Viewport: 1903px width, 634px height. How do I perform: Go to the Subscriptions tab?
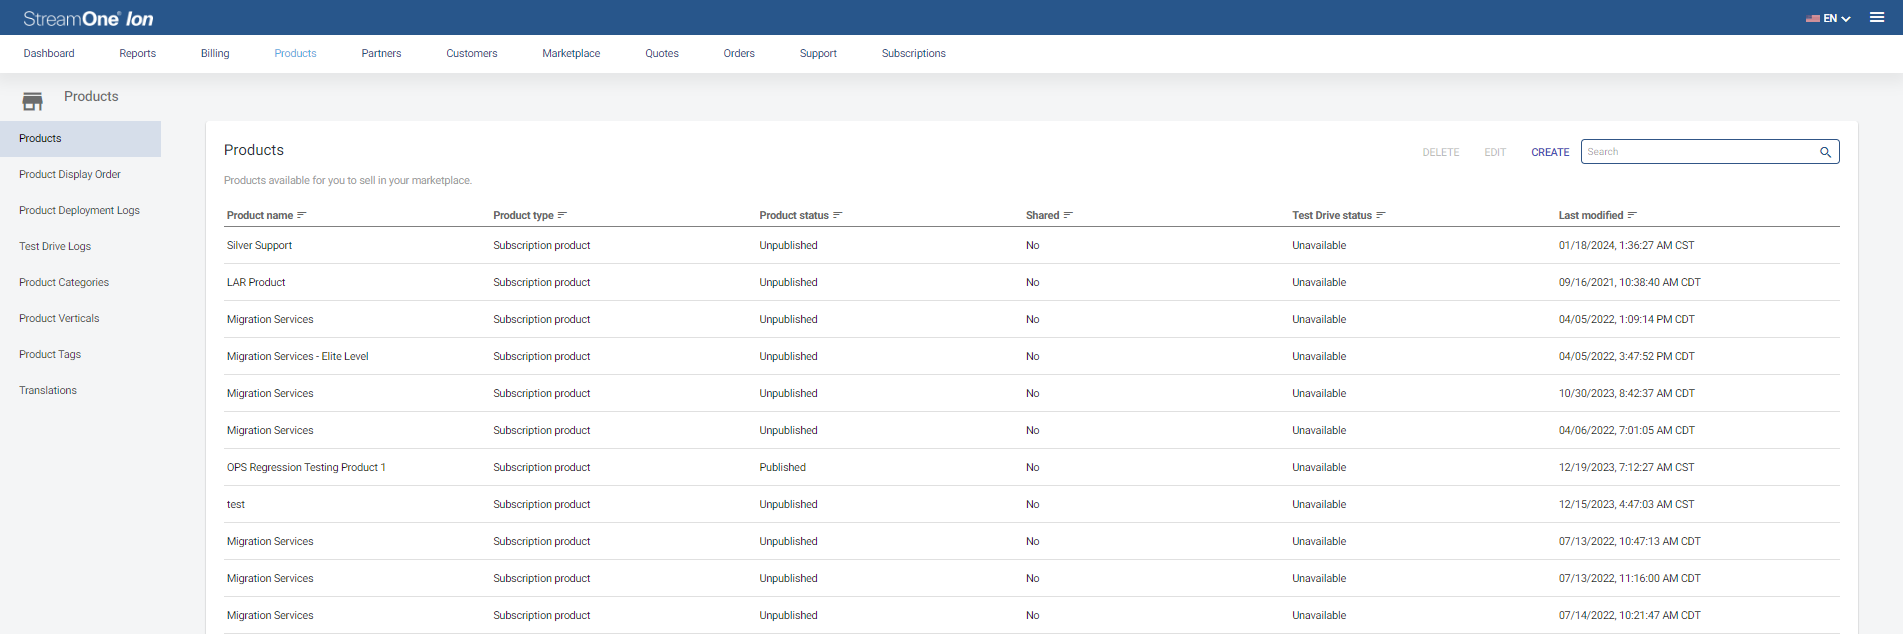(913, 54)
